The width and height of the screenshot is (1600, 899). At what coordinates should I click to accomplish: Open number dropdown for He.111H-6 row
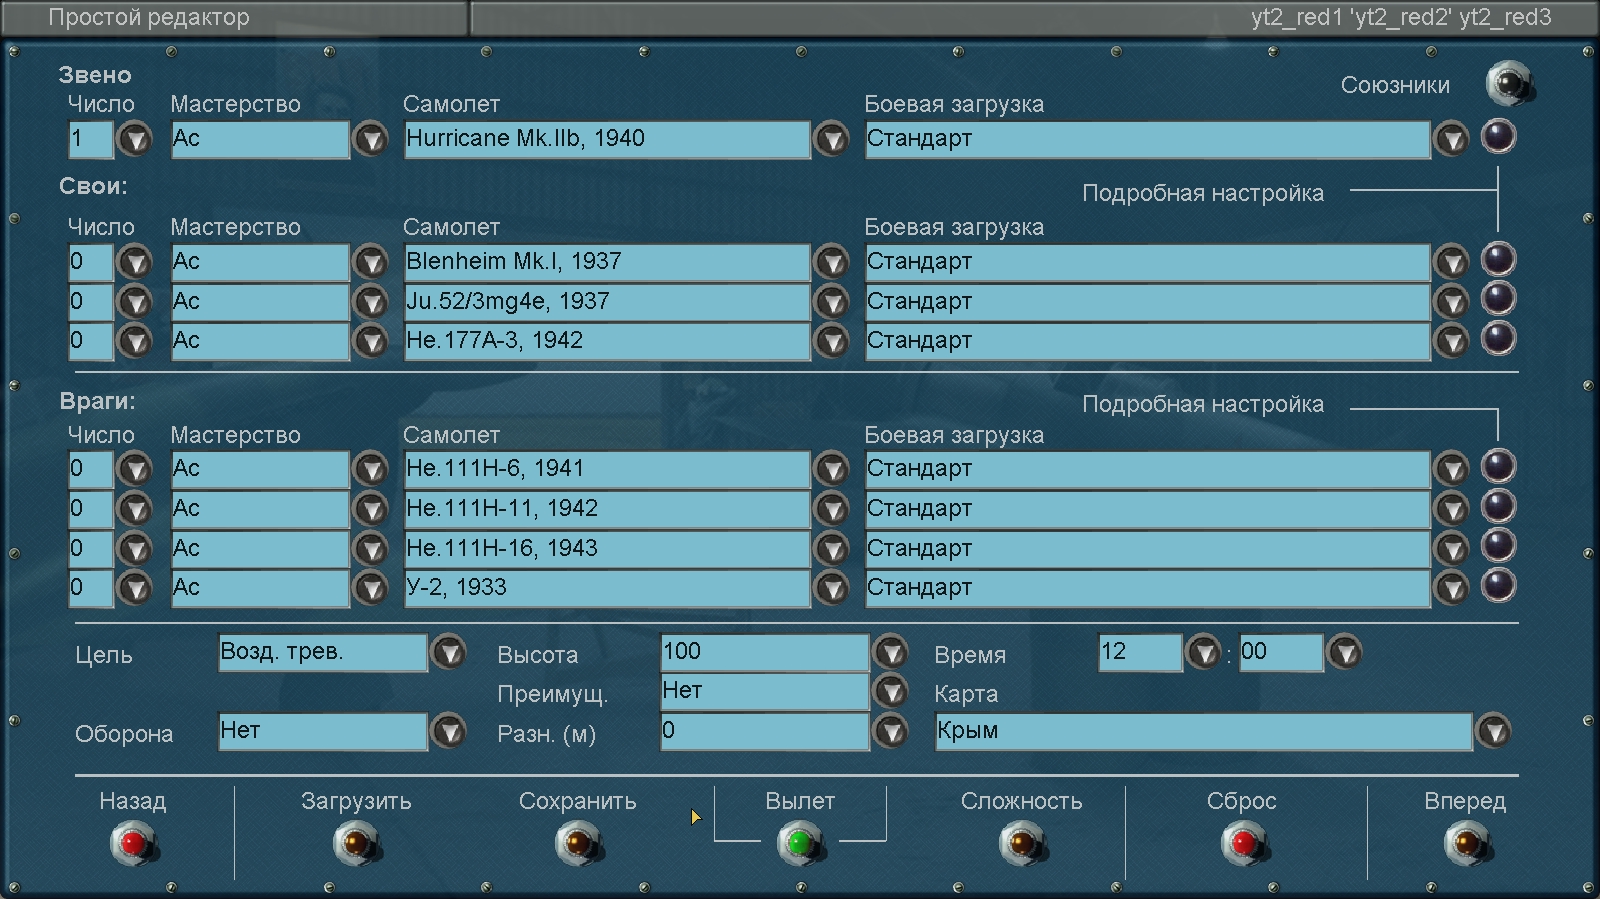coord(134,469)
